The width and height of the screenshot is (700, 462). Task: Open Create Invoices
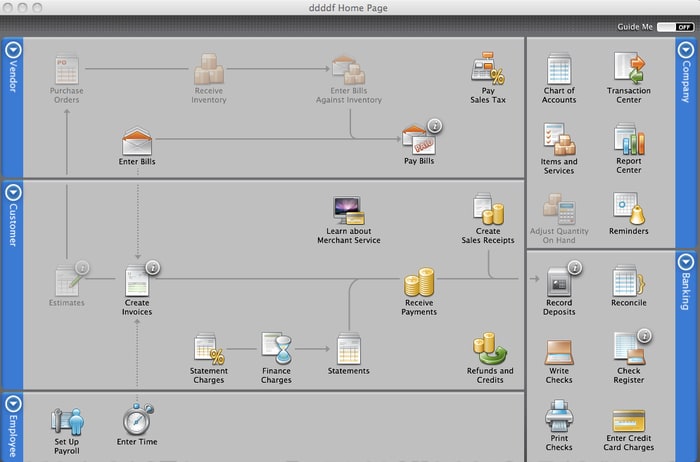[137, 281]
